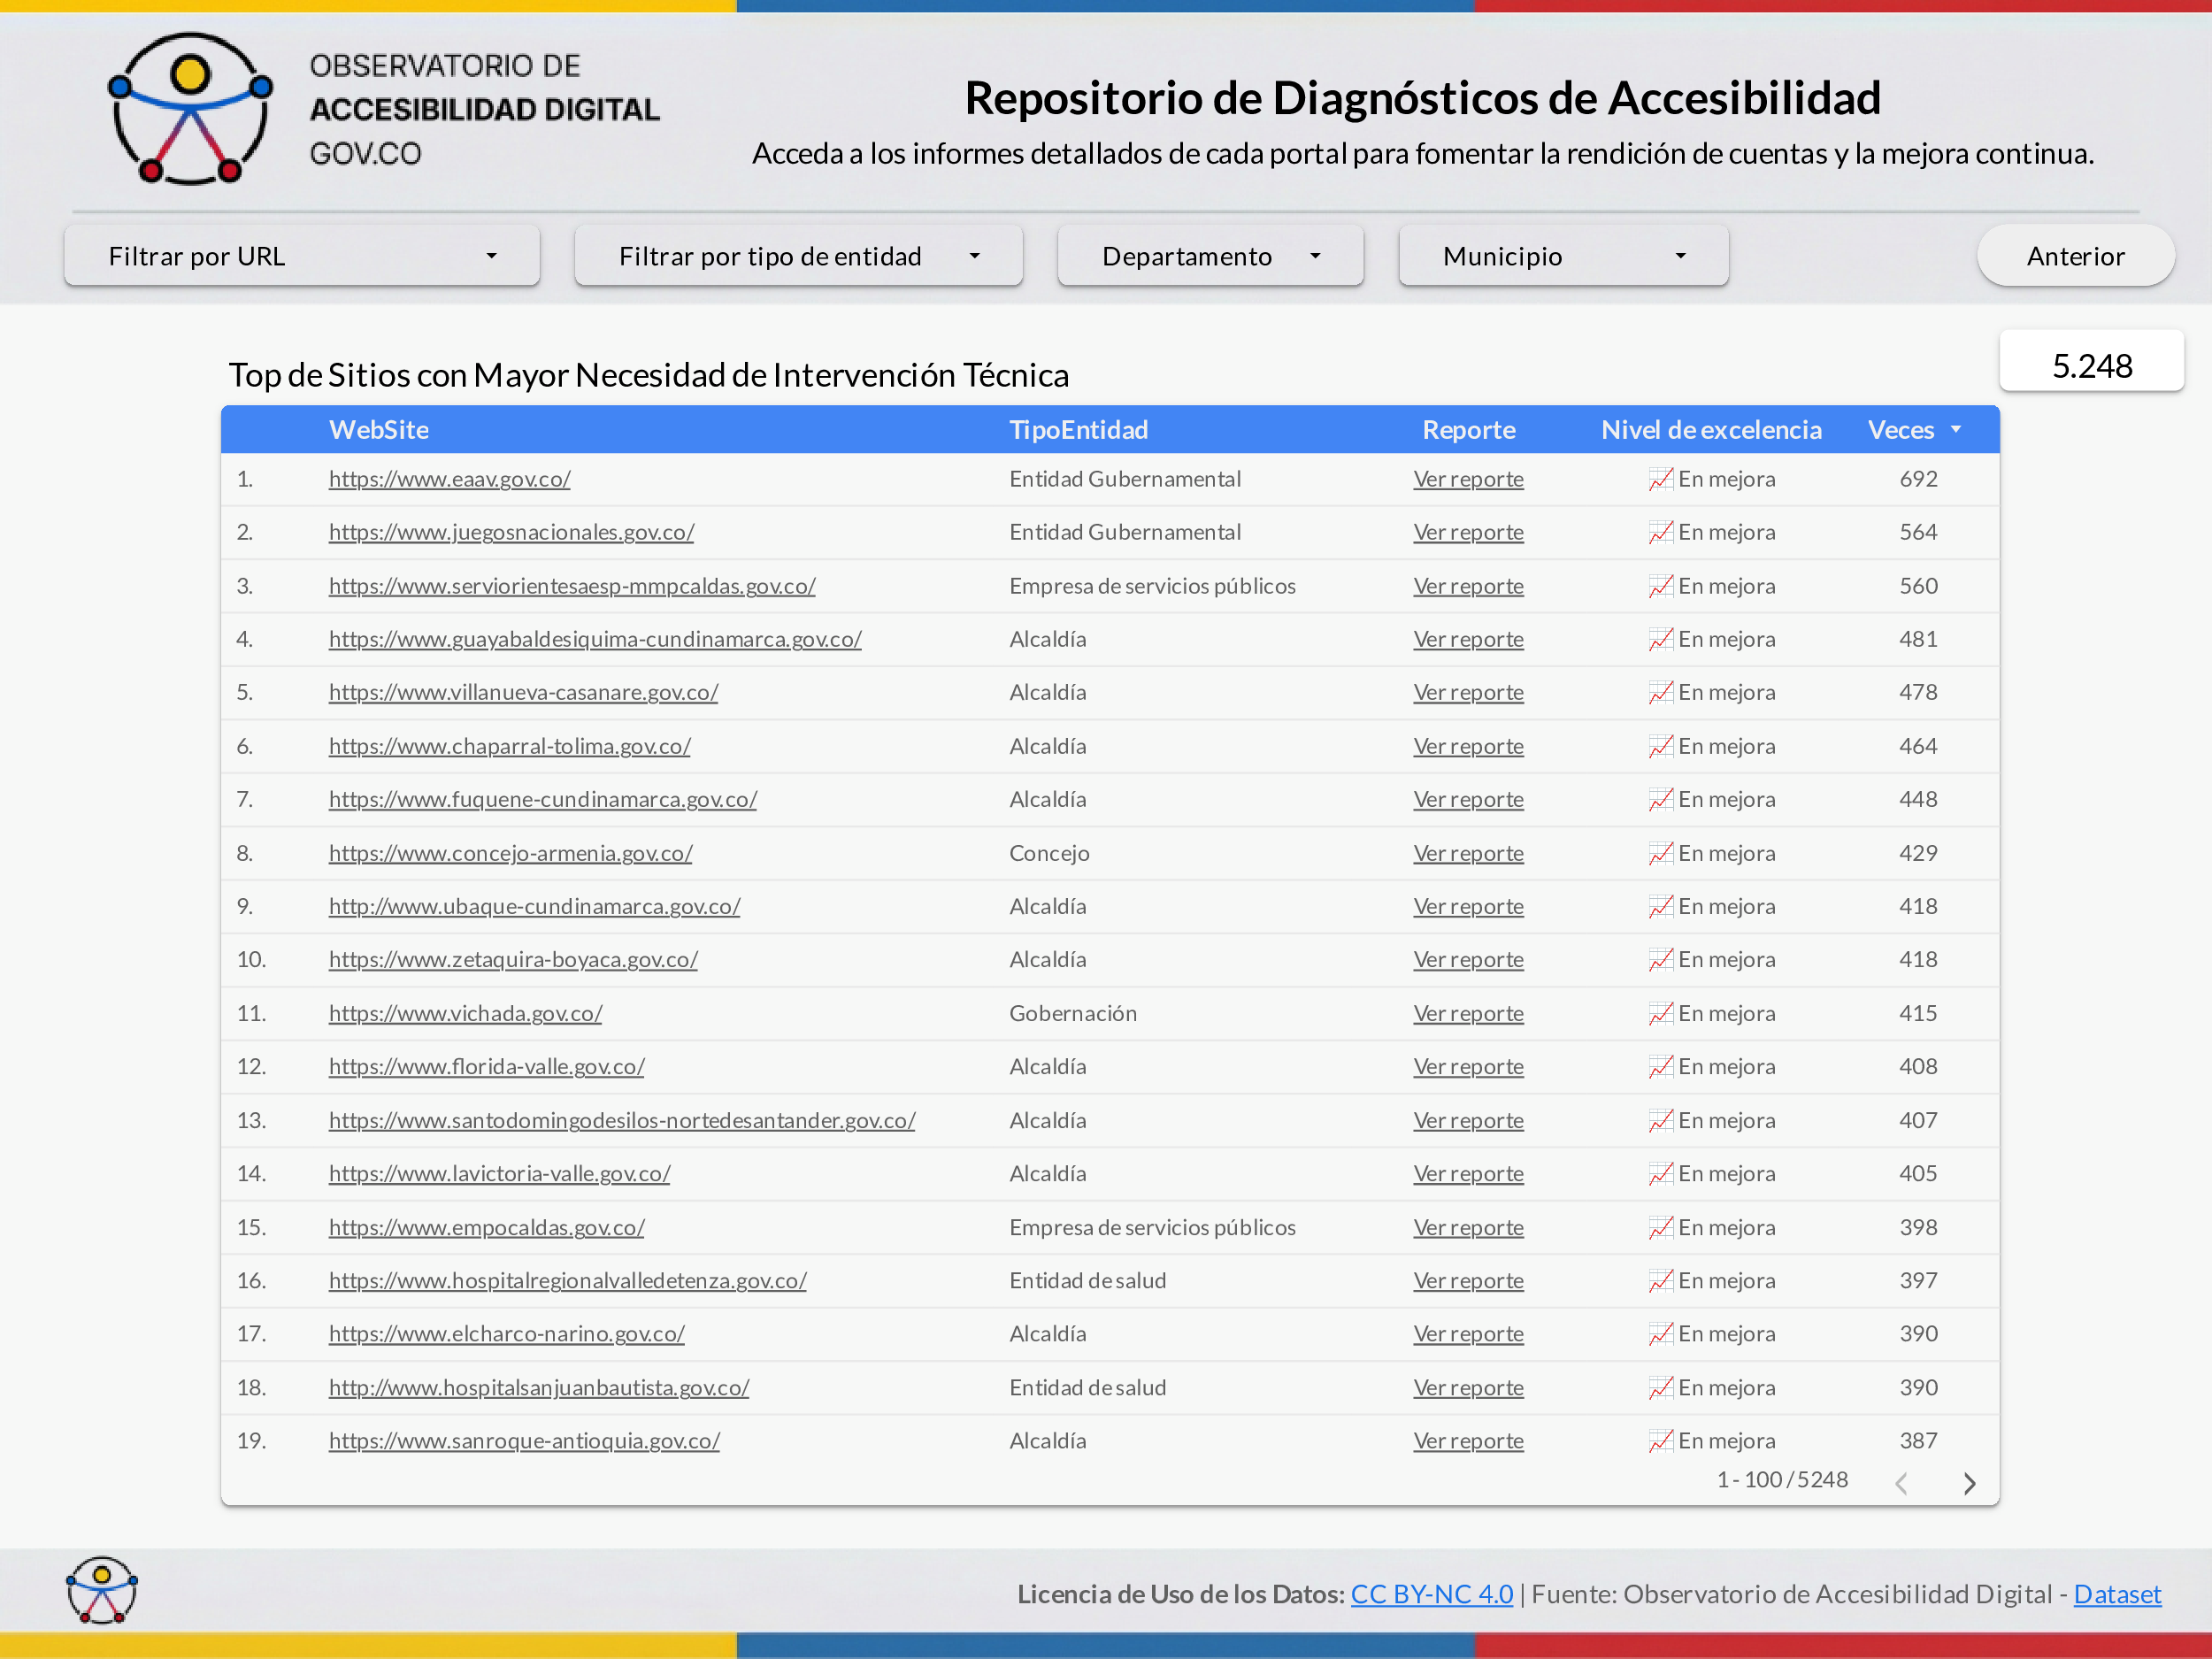Click Ver reporte in the empocaldas row
Viewport: 2212px width, 1659px height.
click(x=1468, y=1227)
